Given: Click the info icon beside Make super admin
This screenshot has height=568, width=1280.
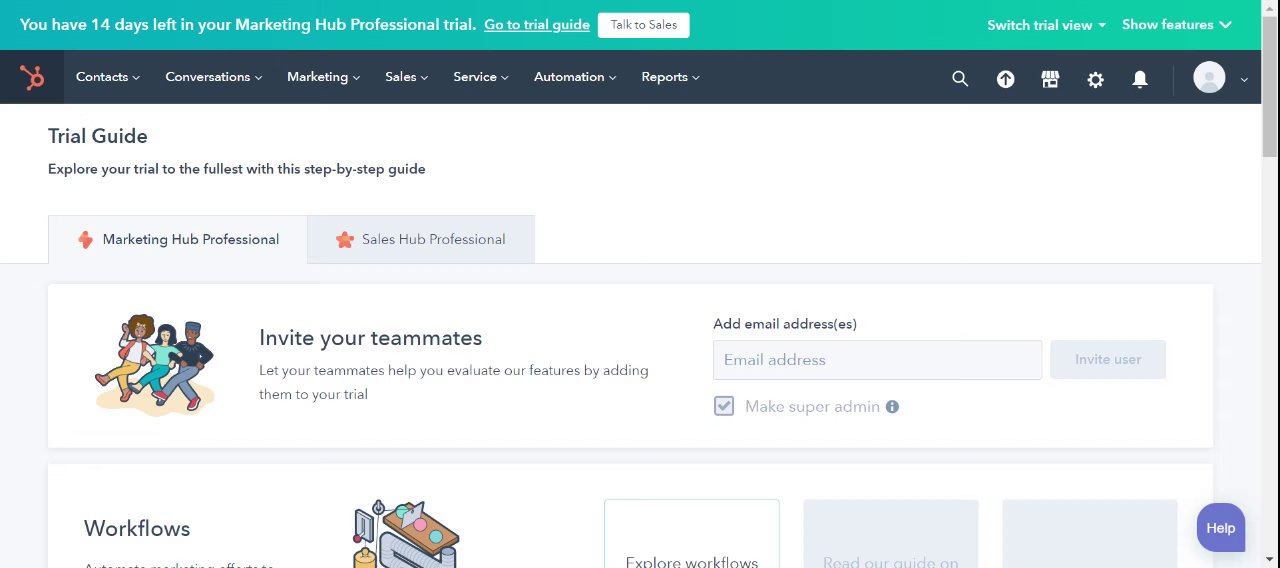Looking at the screenshot, I should click(x=892, y=406).
